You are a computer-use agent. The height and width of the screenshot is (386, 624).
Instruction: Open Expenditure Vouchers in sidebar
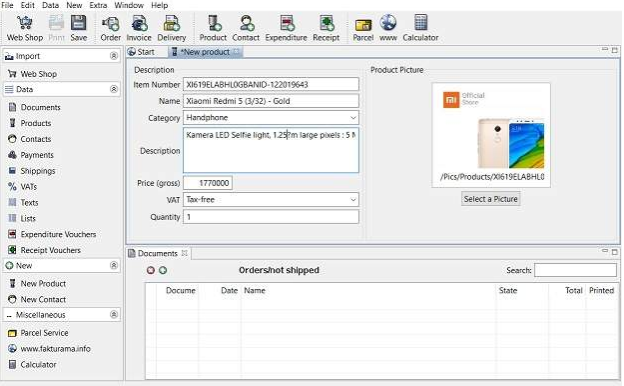(52, 234)
